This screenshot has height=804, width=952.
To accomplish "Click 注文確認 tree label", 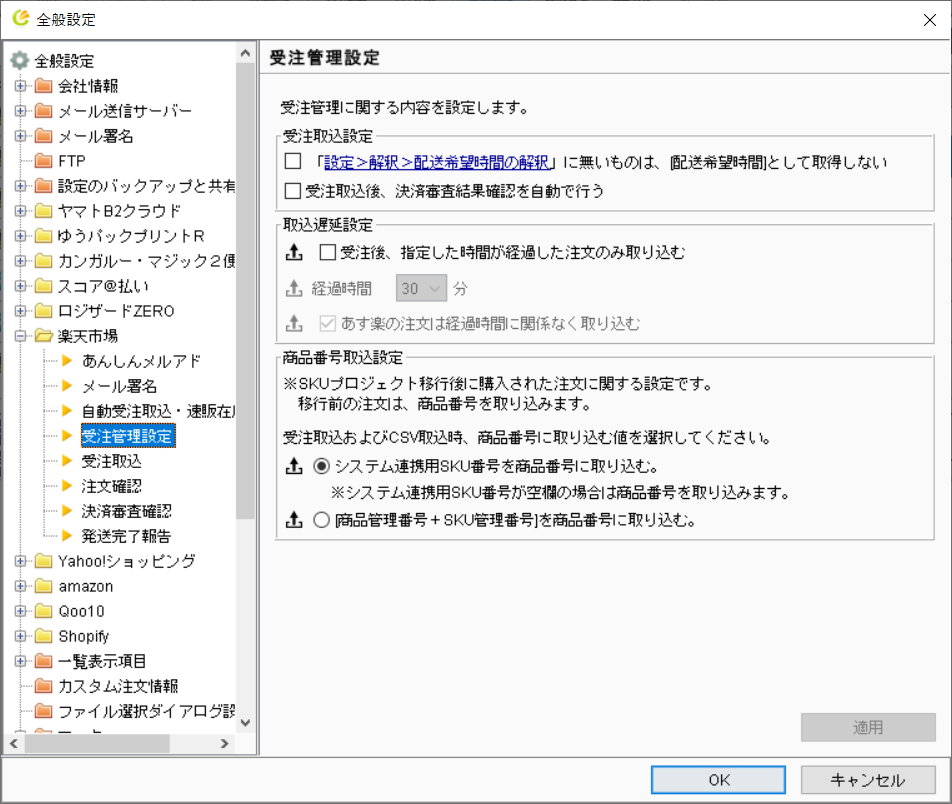I will pyautogui.click(x=111, y=486).
